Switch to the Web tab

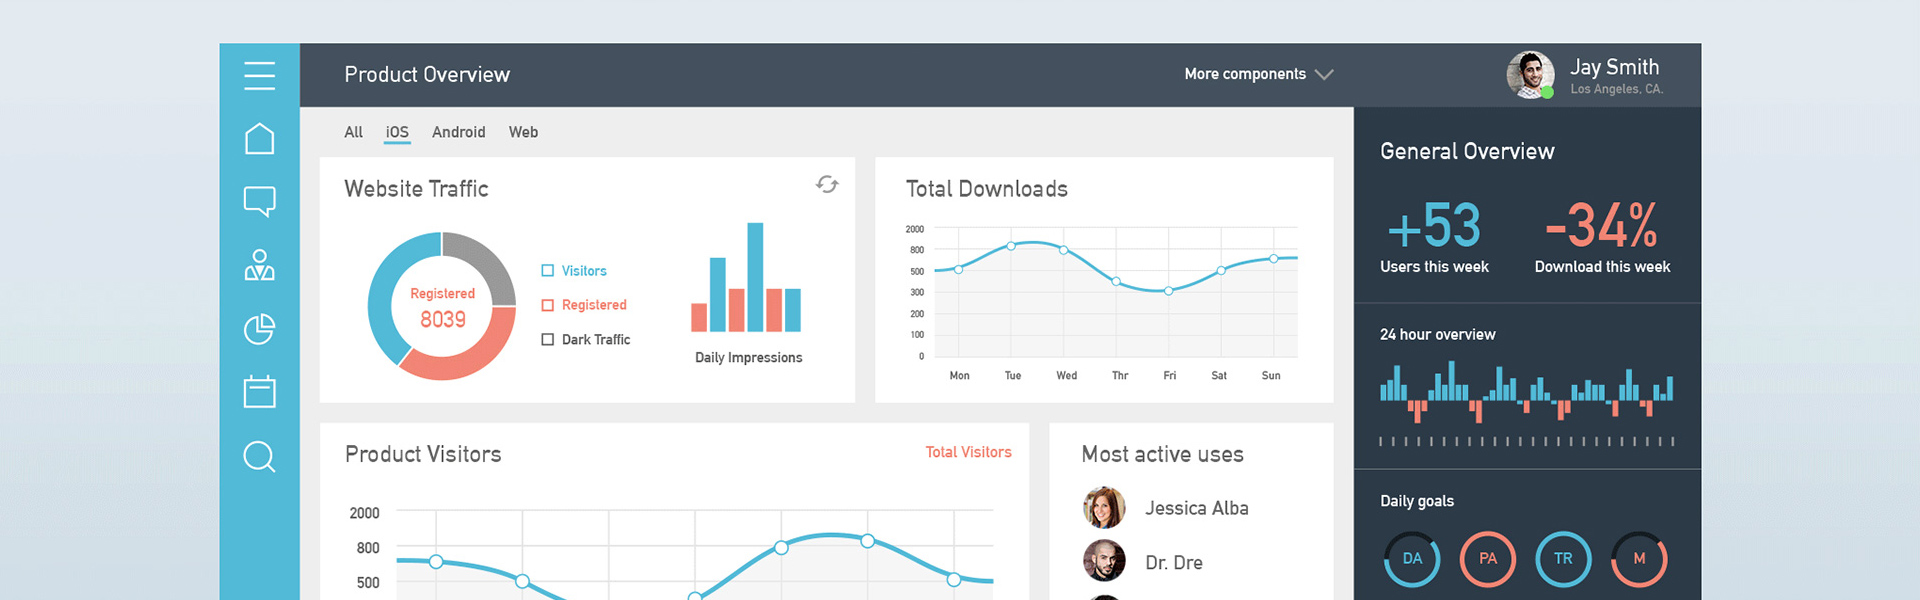coord(523,132)
